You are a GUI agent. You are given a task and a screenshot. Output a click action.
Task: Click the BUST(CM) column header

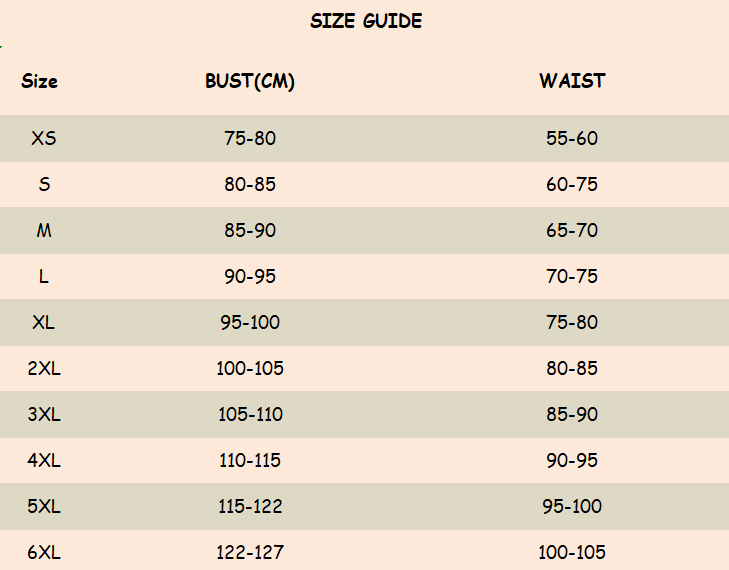pyautogui.click(x=250, y=81)
